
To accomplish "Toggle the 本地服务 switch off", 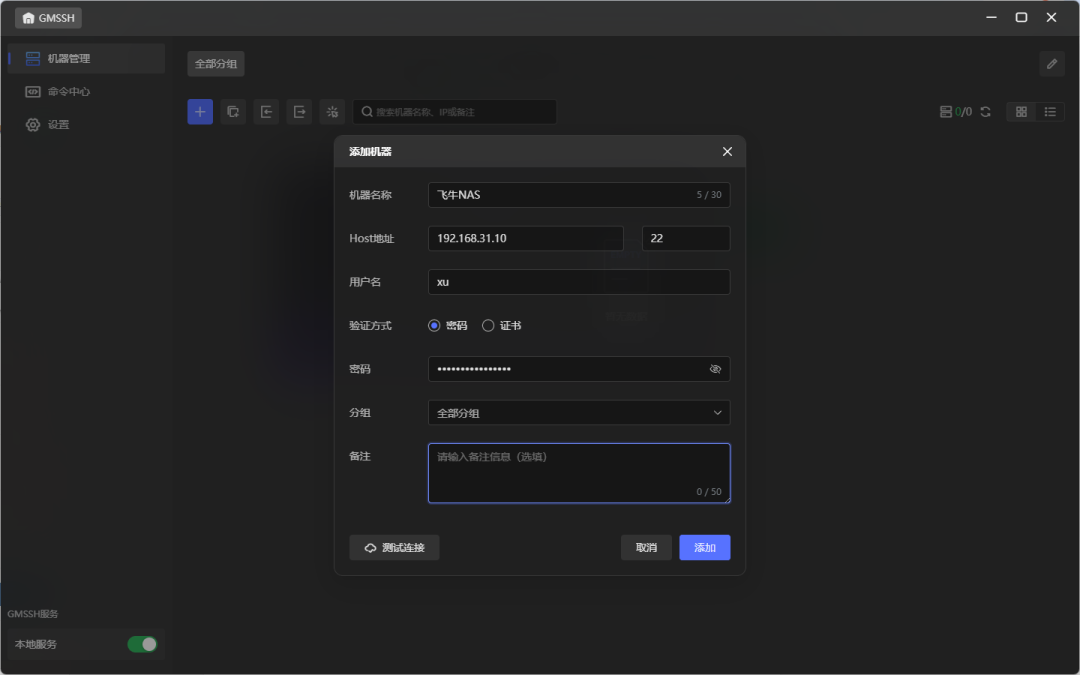I will point(142,644).
